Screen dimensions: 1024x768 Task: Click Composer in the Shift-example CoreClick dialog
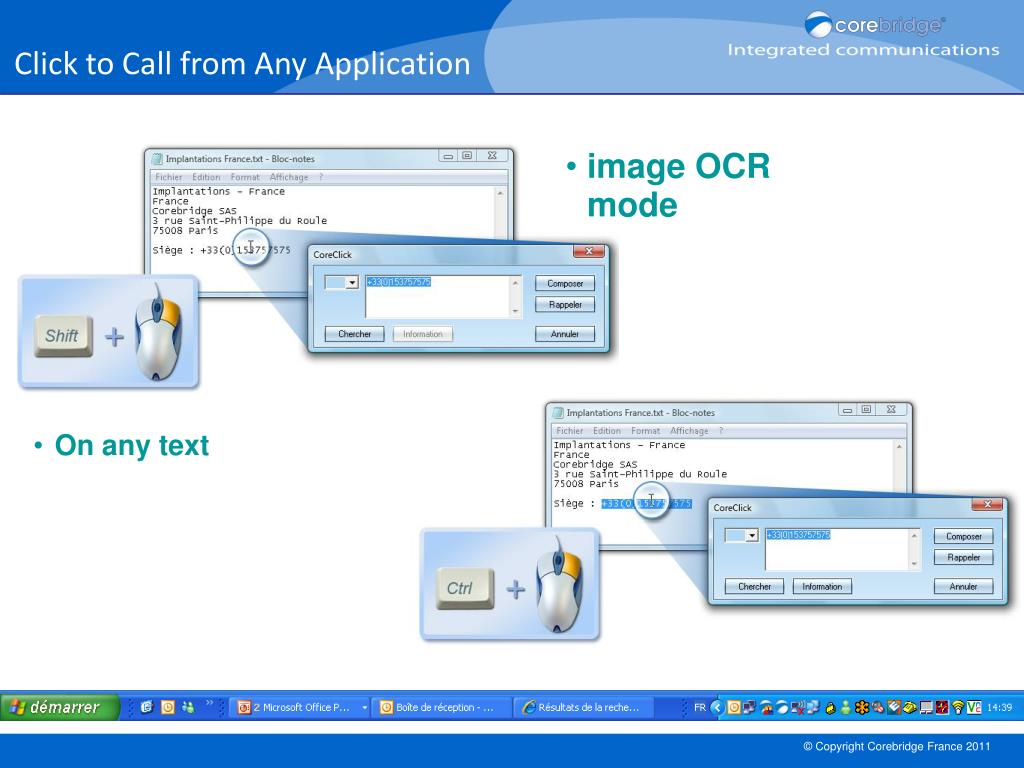point(565,283)
